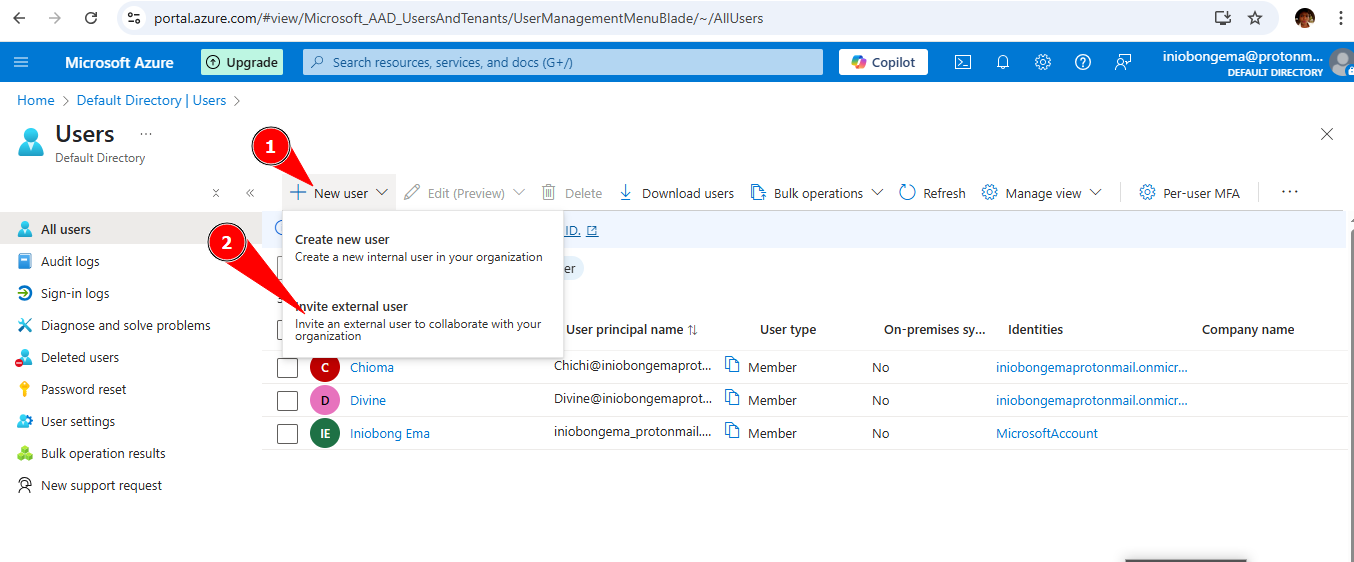Click Download users in toolbar

pyautogui.click(x=676, y=193)
